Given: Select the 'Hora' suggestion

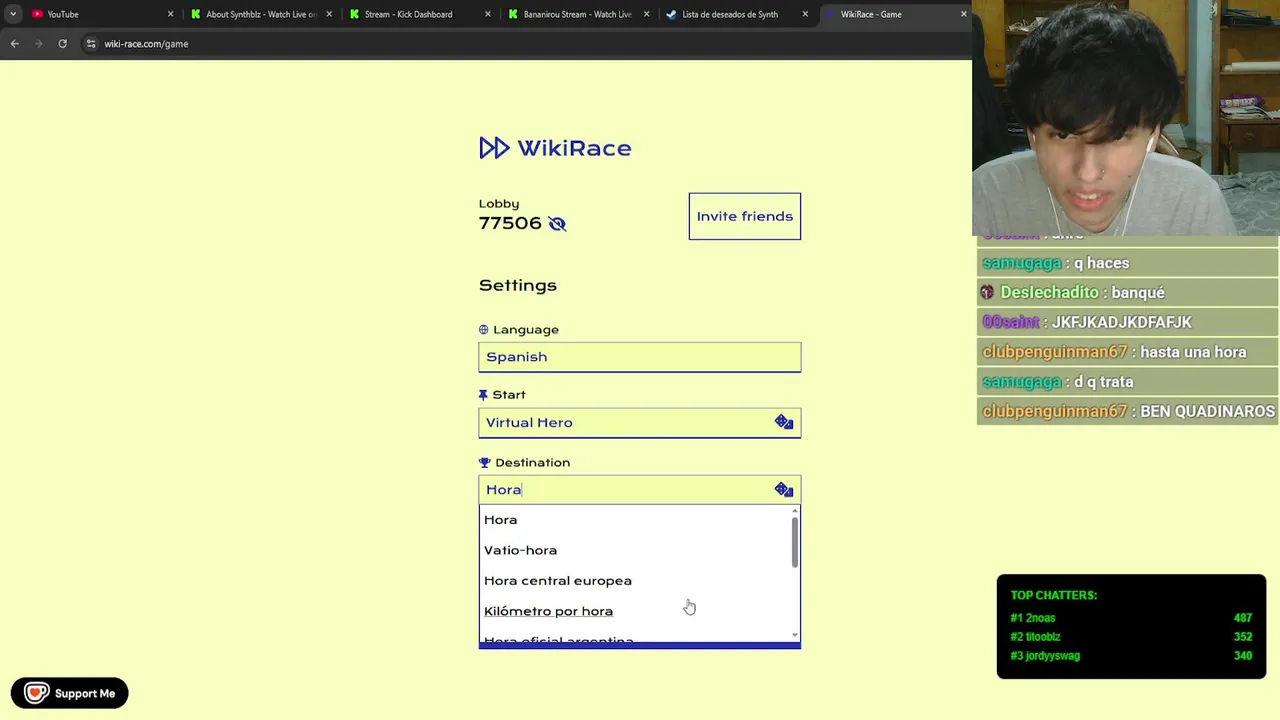Looking at the screenshot, I should tap(635, 520).
